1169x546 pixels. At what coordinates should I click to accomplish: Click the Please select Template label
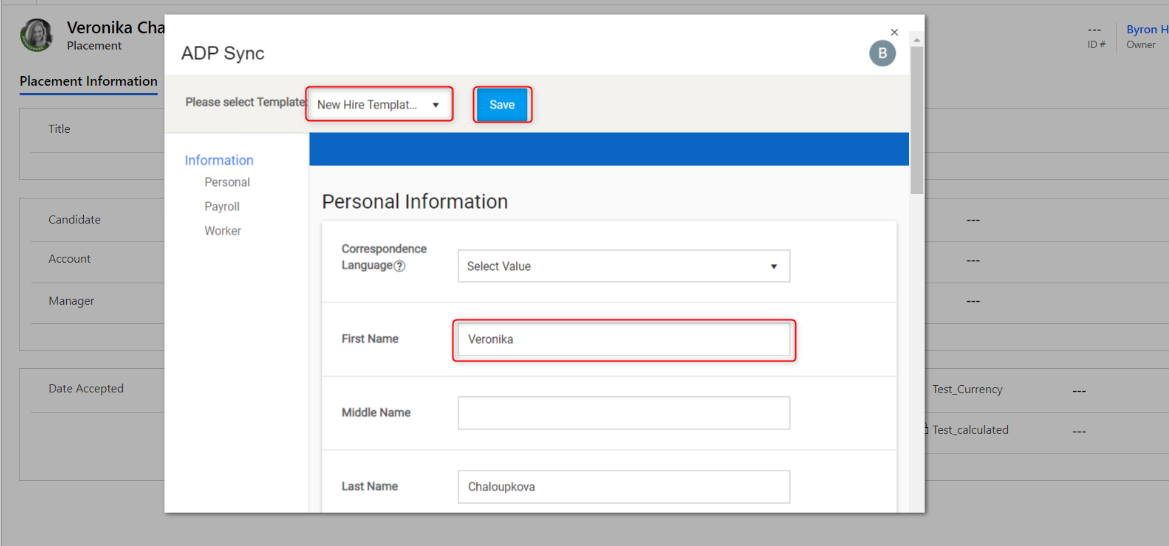click(246, 102)
